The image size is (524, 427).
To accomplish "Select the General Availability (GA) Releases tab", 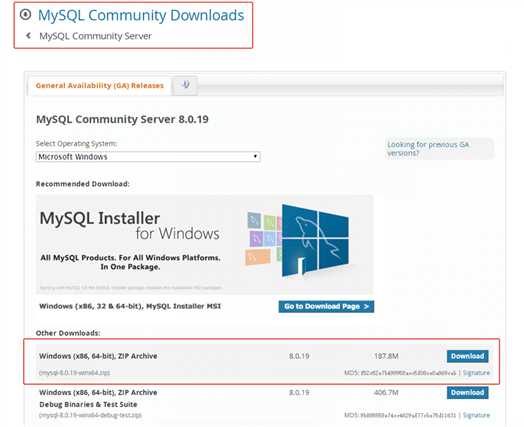I will [x=100, y=86].
